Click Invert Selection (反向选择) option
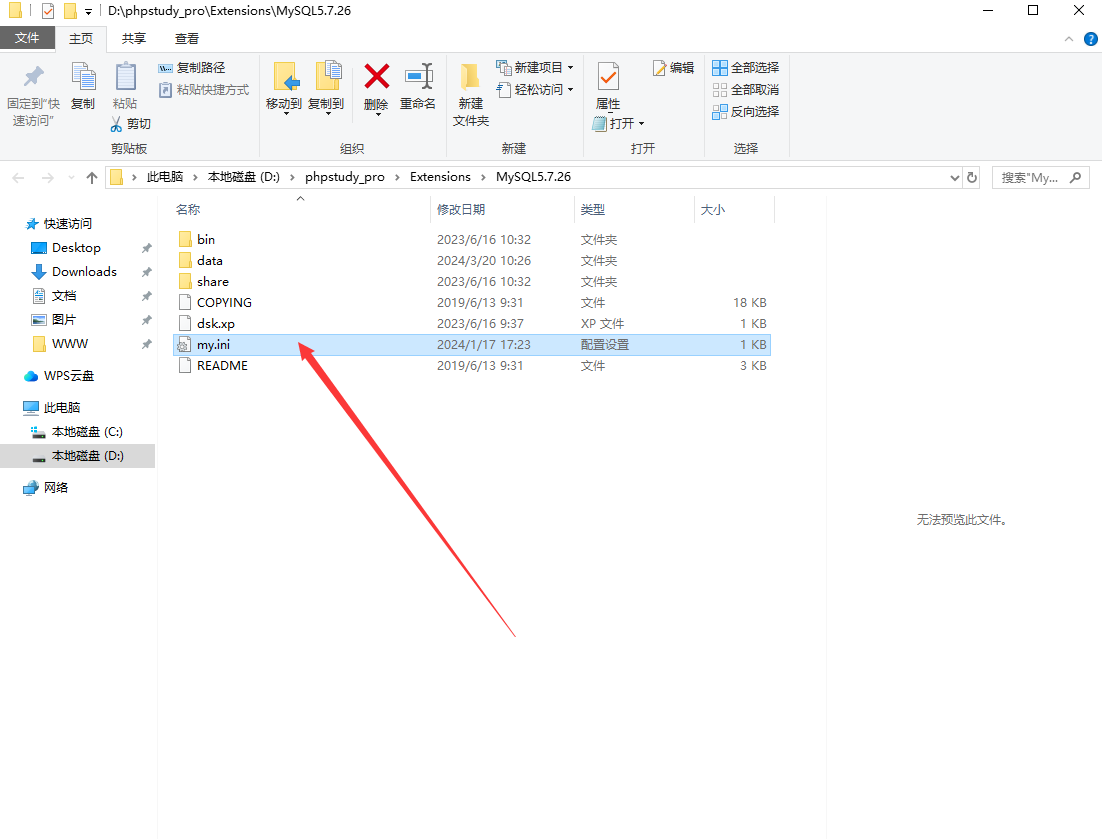Screen dimensions: 1102x839 (x=745, y=111)
